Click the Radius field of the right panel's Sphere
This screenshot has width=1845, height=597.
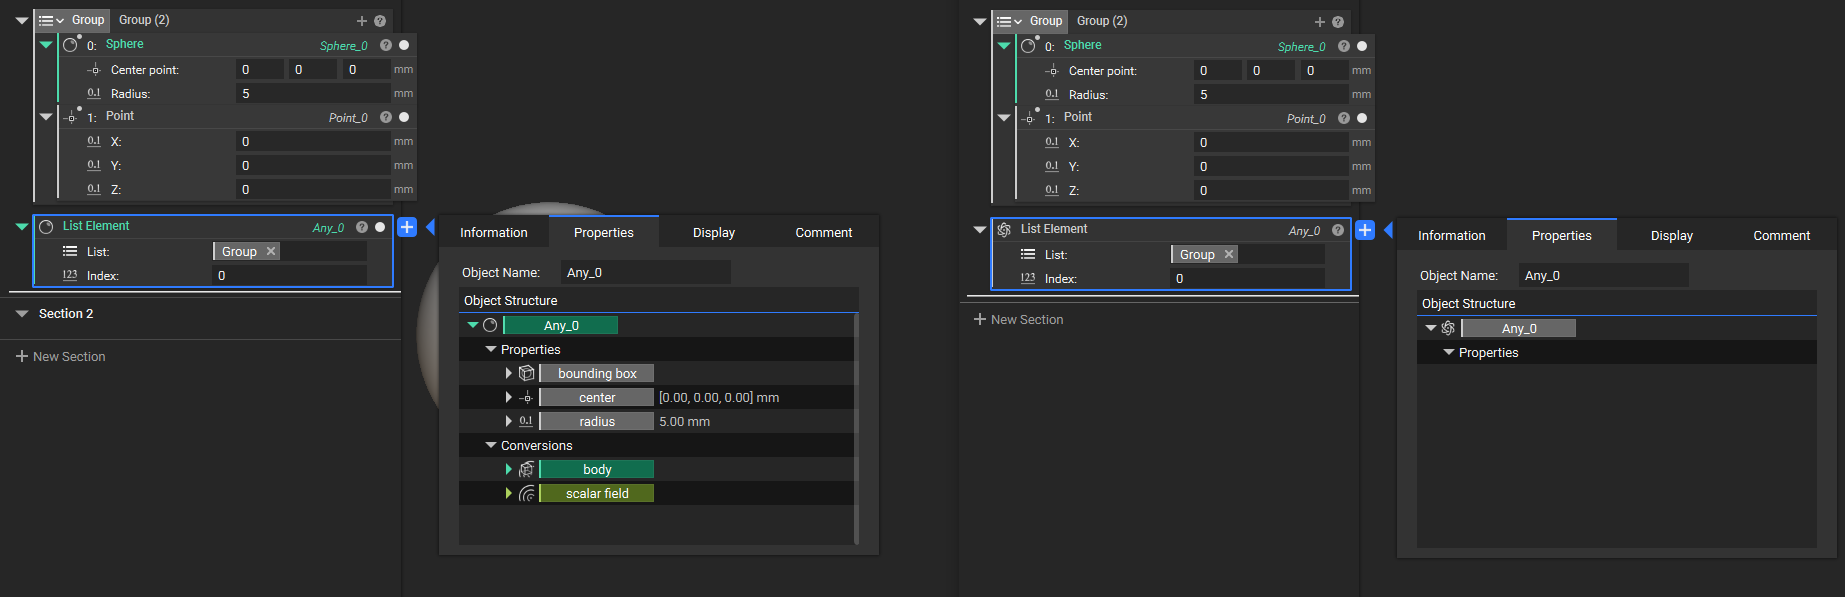(x=1272, y=94)
